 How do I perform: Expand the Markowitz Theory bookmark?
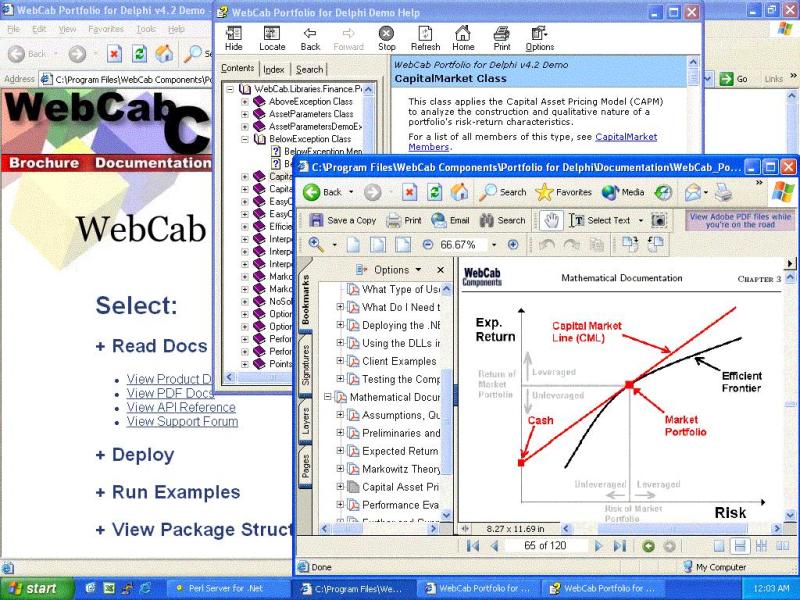pos(340,468)
